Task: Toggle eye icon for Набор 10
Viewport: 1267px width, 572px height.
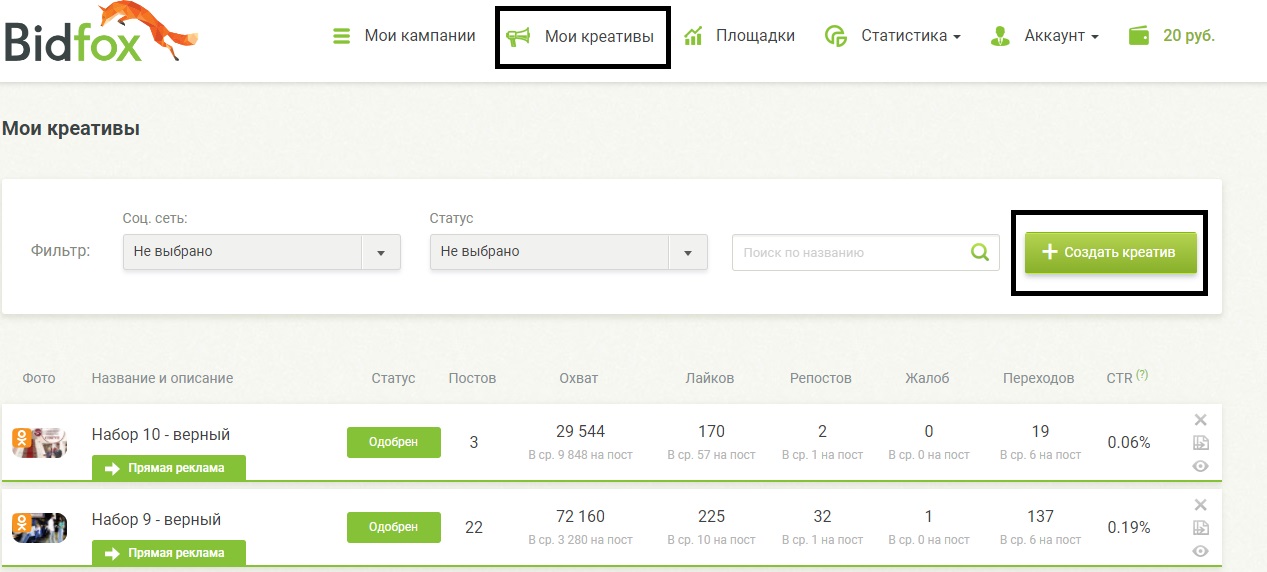Action: click(x=1201, y=466)
